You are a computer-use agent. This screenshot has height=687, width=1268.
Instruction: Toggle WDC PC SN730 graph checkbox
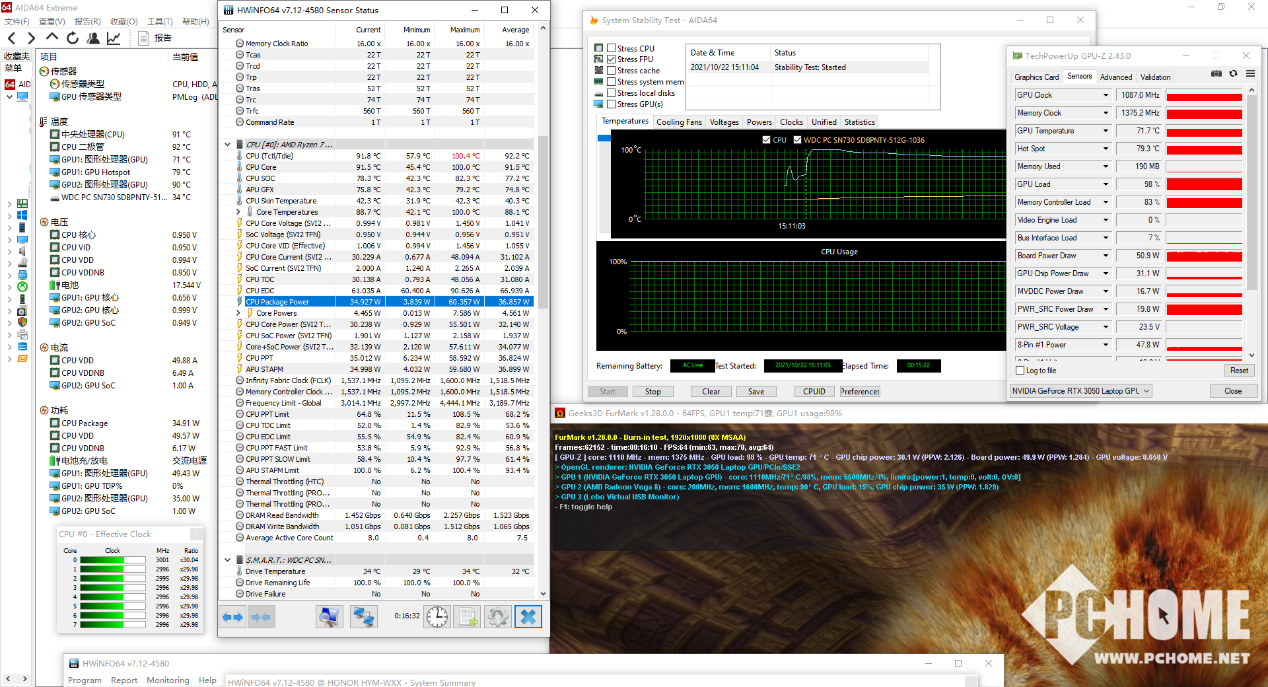tap(798, 140)
